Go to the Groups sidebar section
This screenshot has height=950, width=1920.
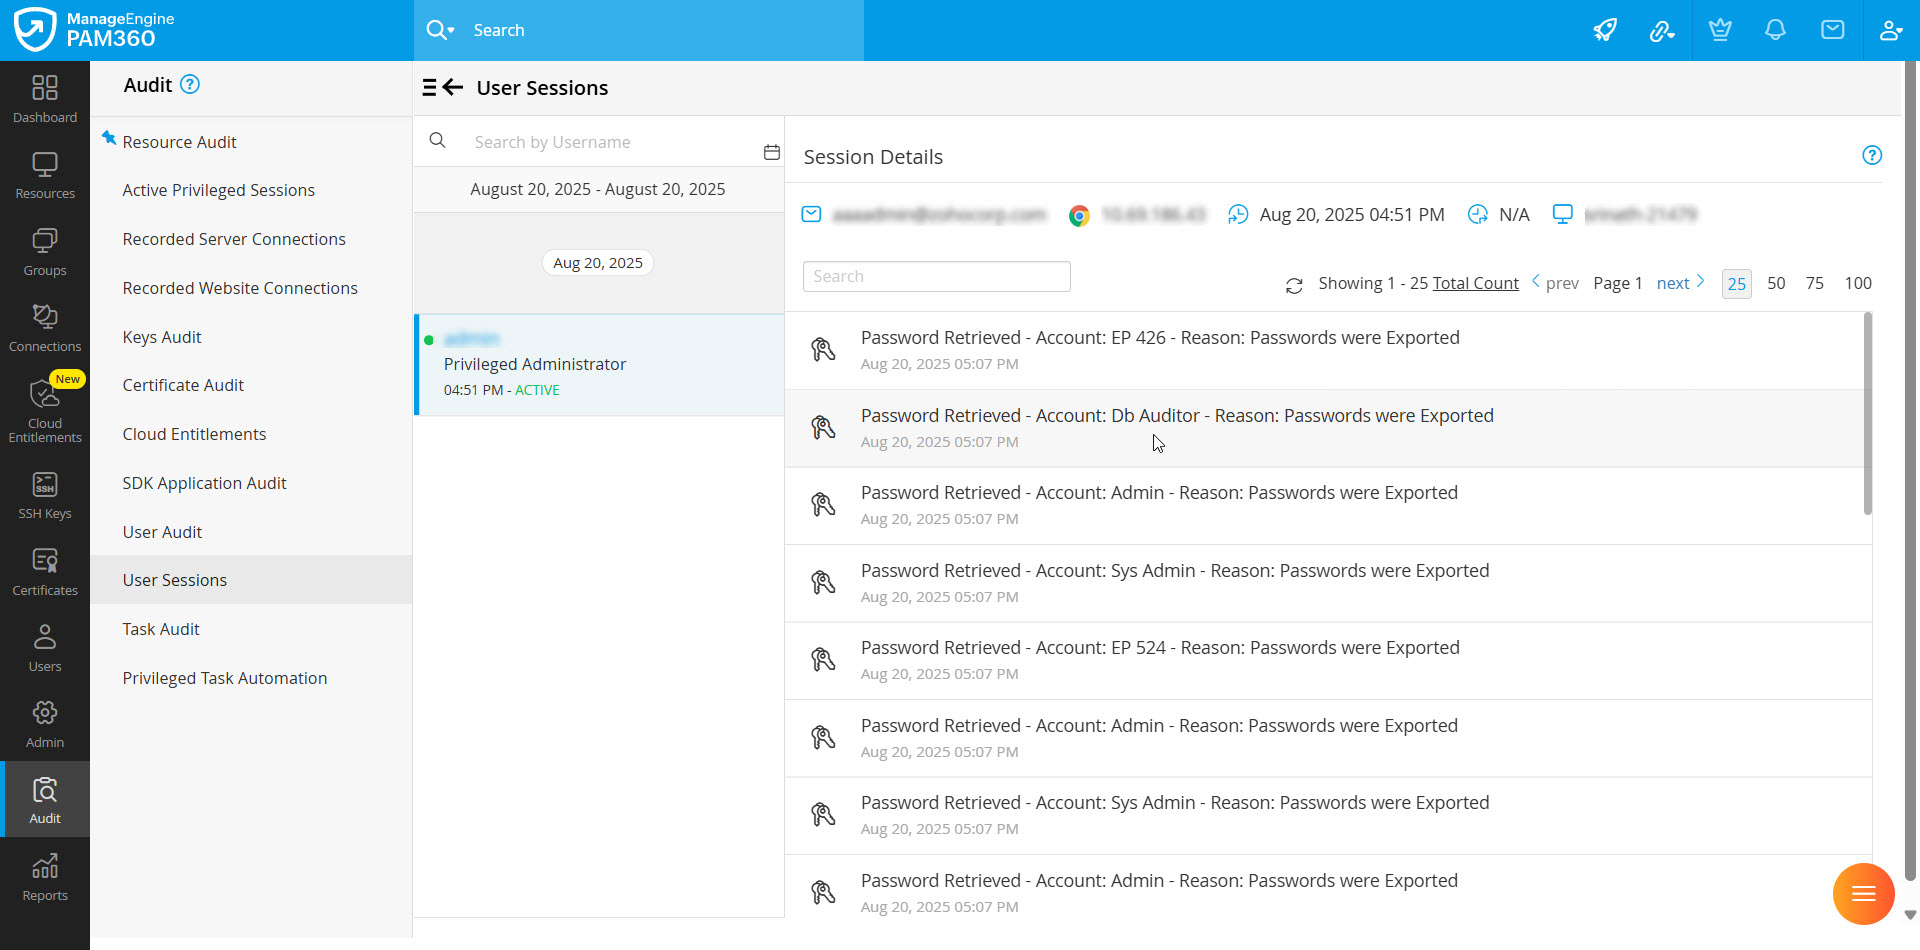45,253
